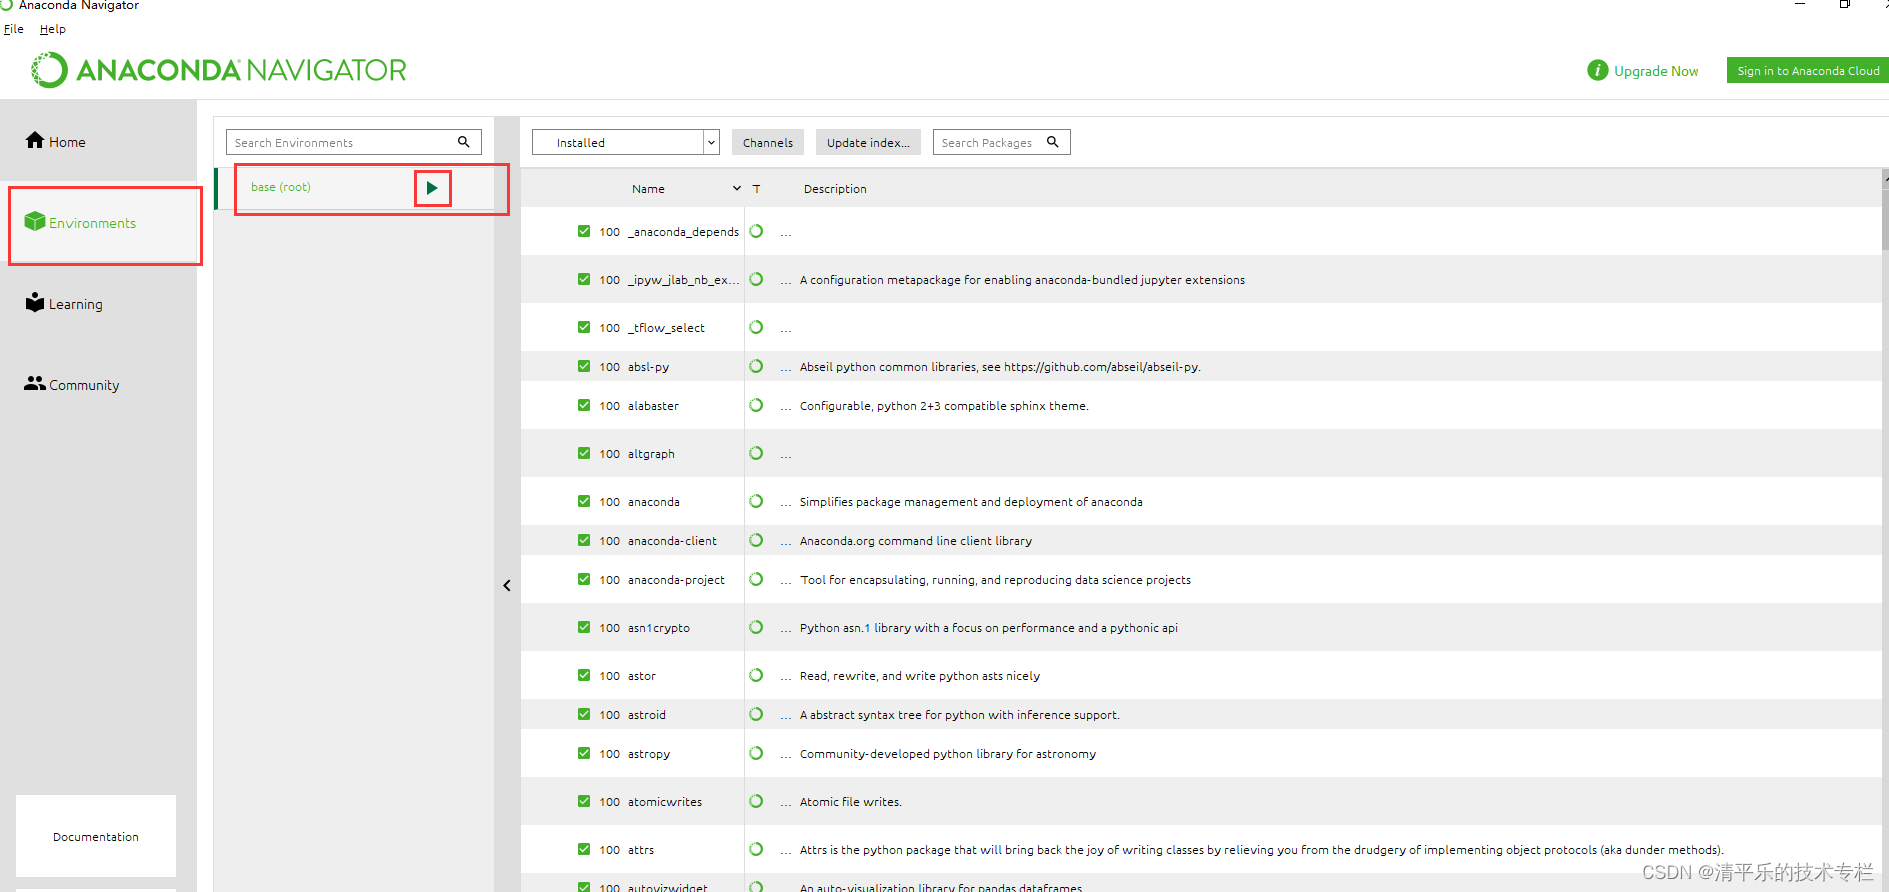Expand description dots for absl-py
The width and height of the screenshot is (1889, 892).
click(786, 367)
